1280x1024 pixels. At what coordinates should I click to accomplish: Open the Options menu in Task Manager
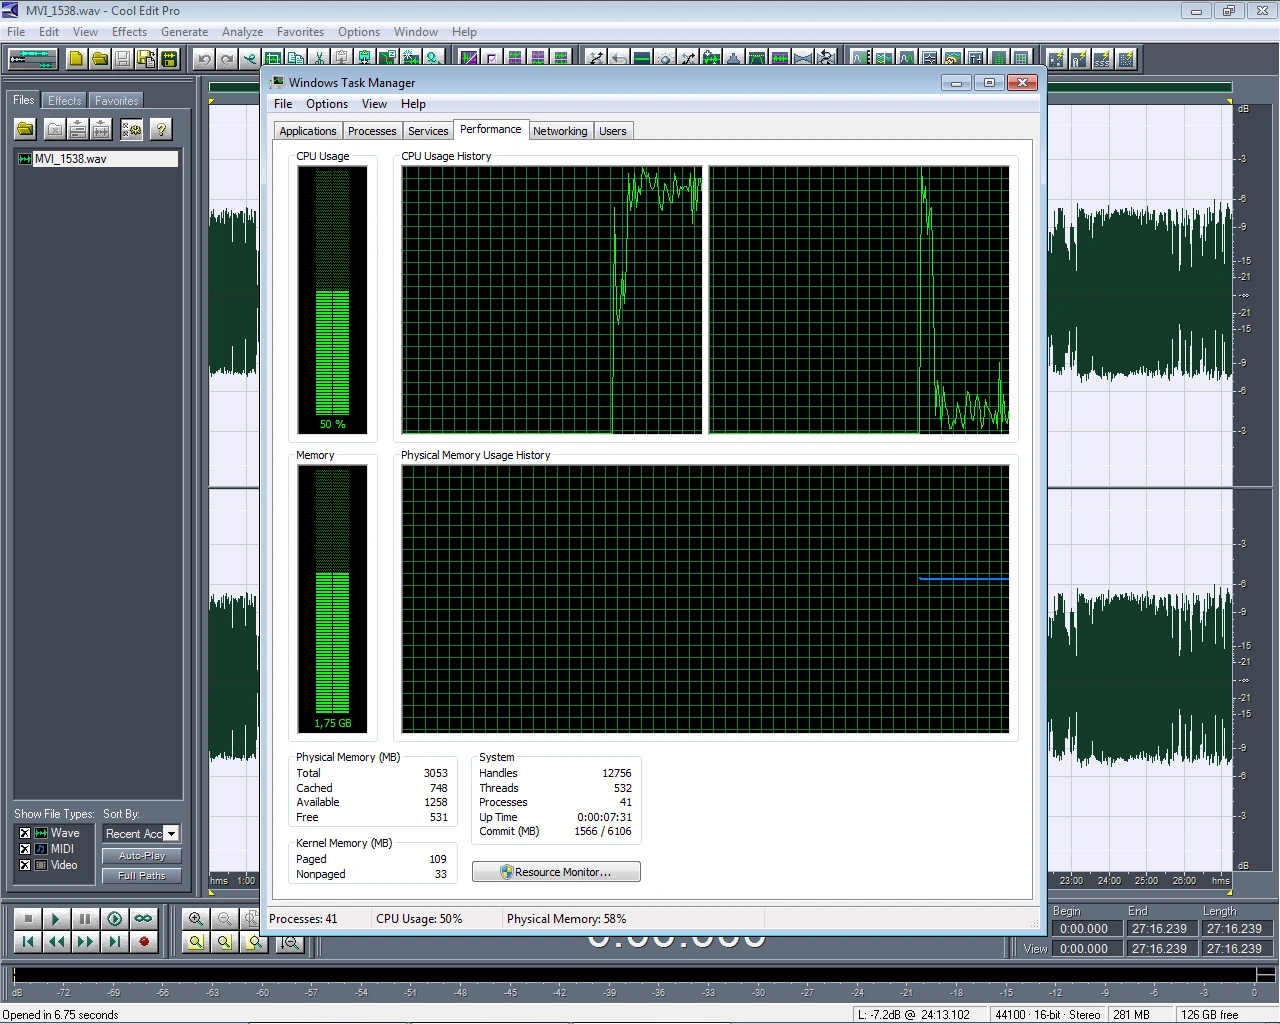[x=327, y=104]
